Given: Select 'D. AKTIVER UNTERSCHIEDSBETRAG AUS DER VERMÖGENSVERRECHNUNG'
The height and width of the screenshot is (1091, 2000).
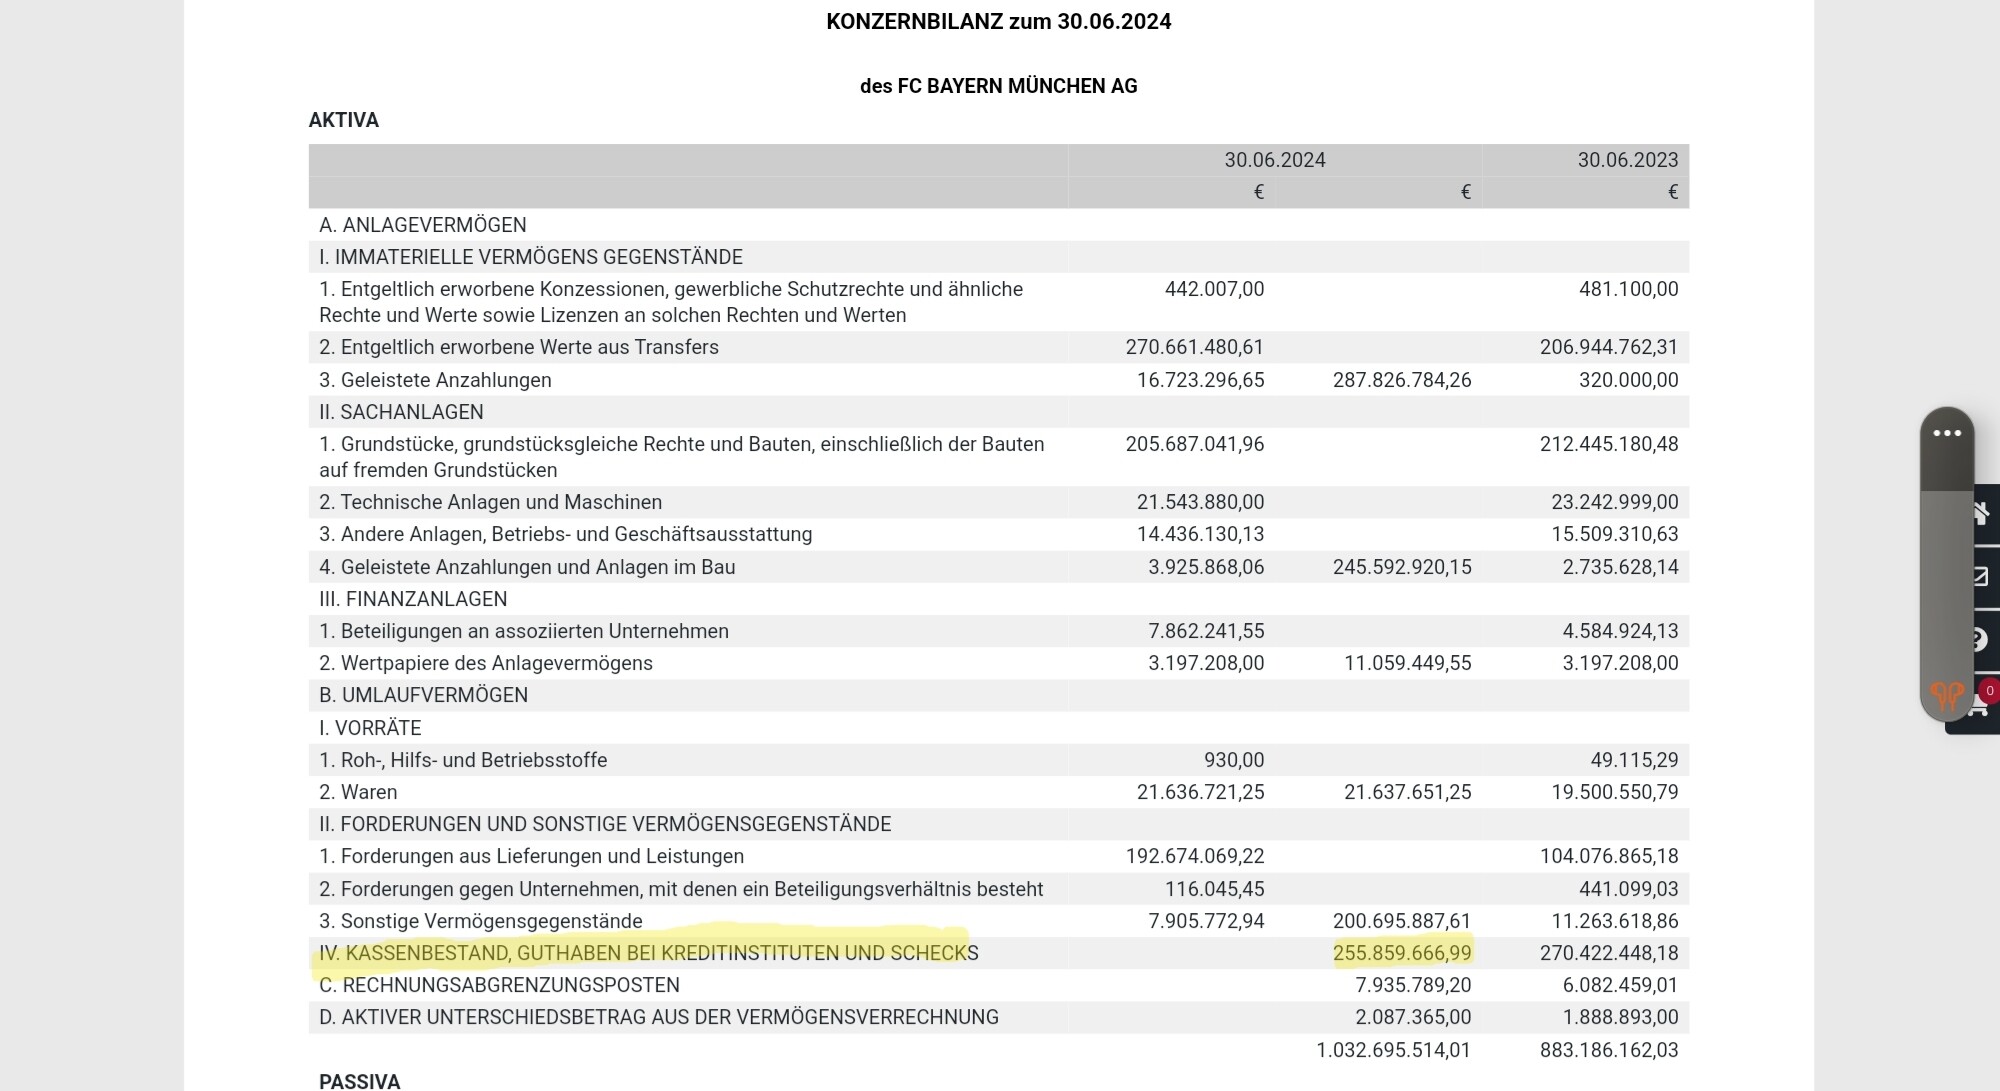Looking at the screenshot, I should pyautogui.click(x=659, y=1017).
